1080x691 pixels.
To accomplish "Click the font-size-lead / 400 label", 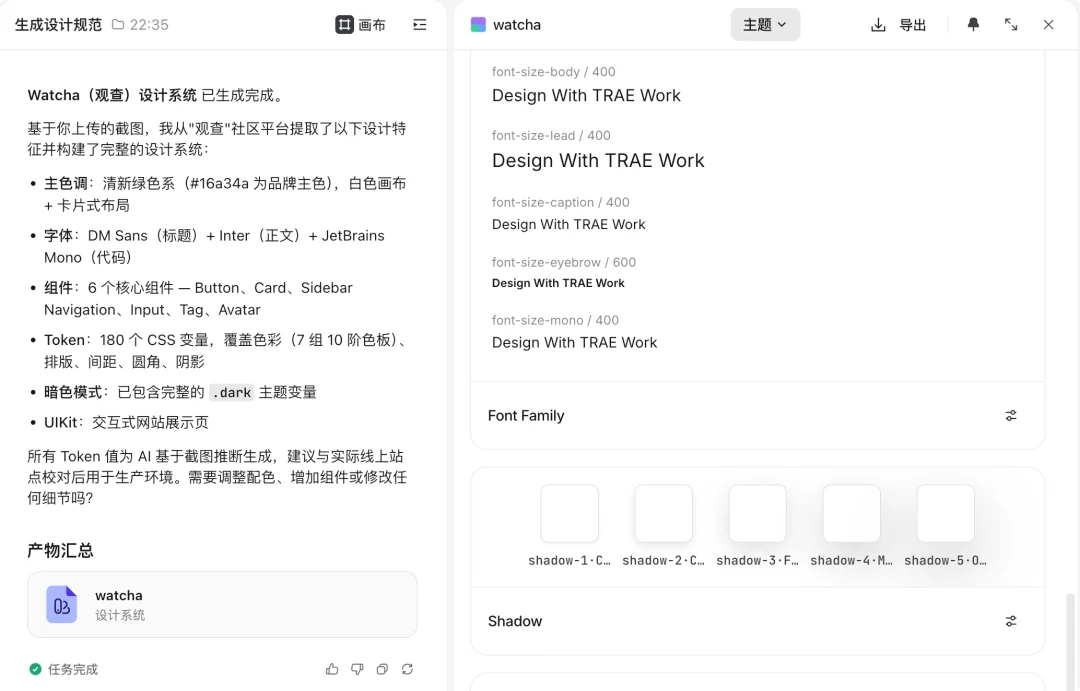I will pyautogui.click(x=551, y=136).
